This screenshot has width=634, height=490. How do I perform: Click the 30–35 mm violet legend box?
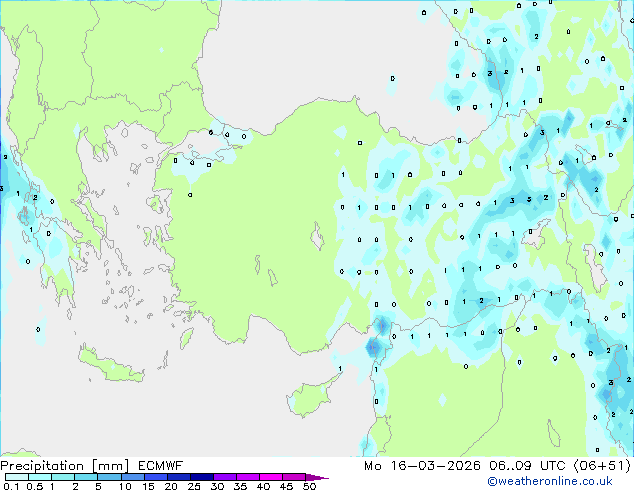tap(225, 477)
